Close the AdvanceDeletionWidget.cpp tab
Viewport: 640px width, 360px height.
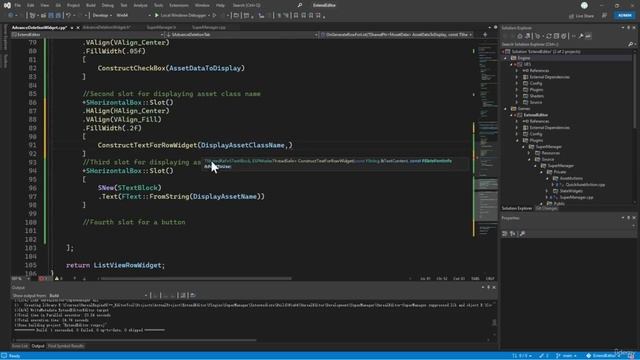coord(78,28)
